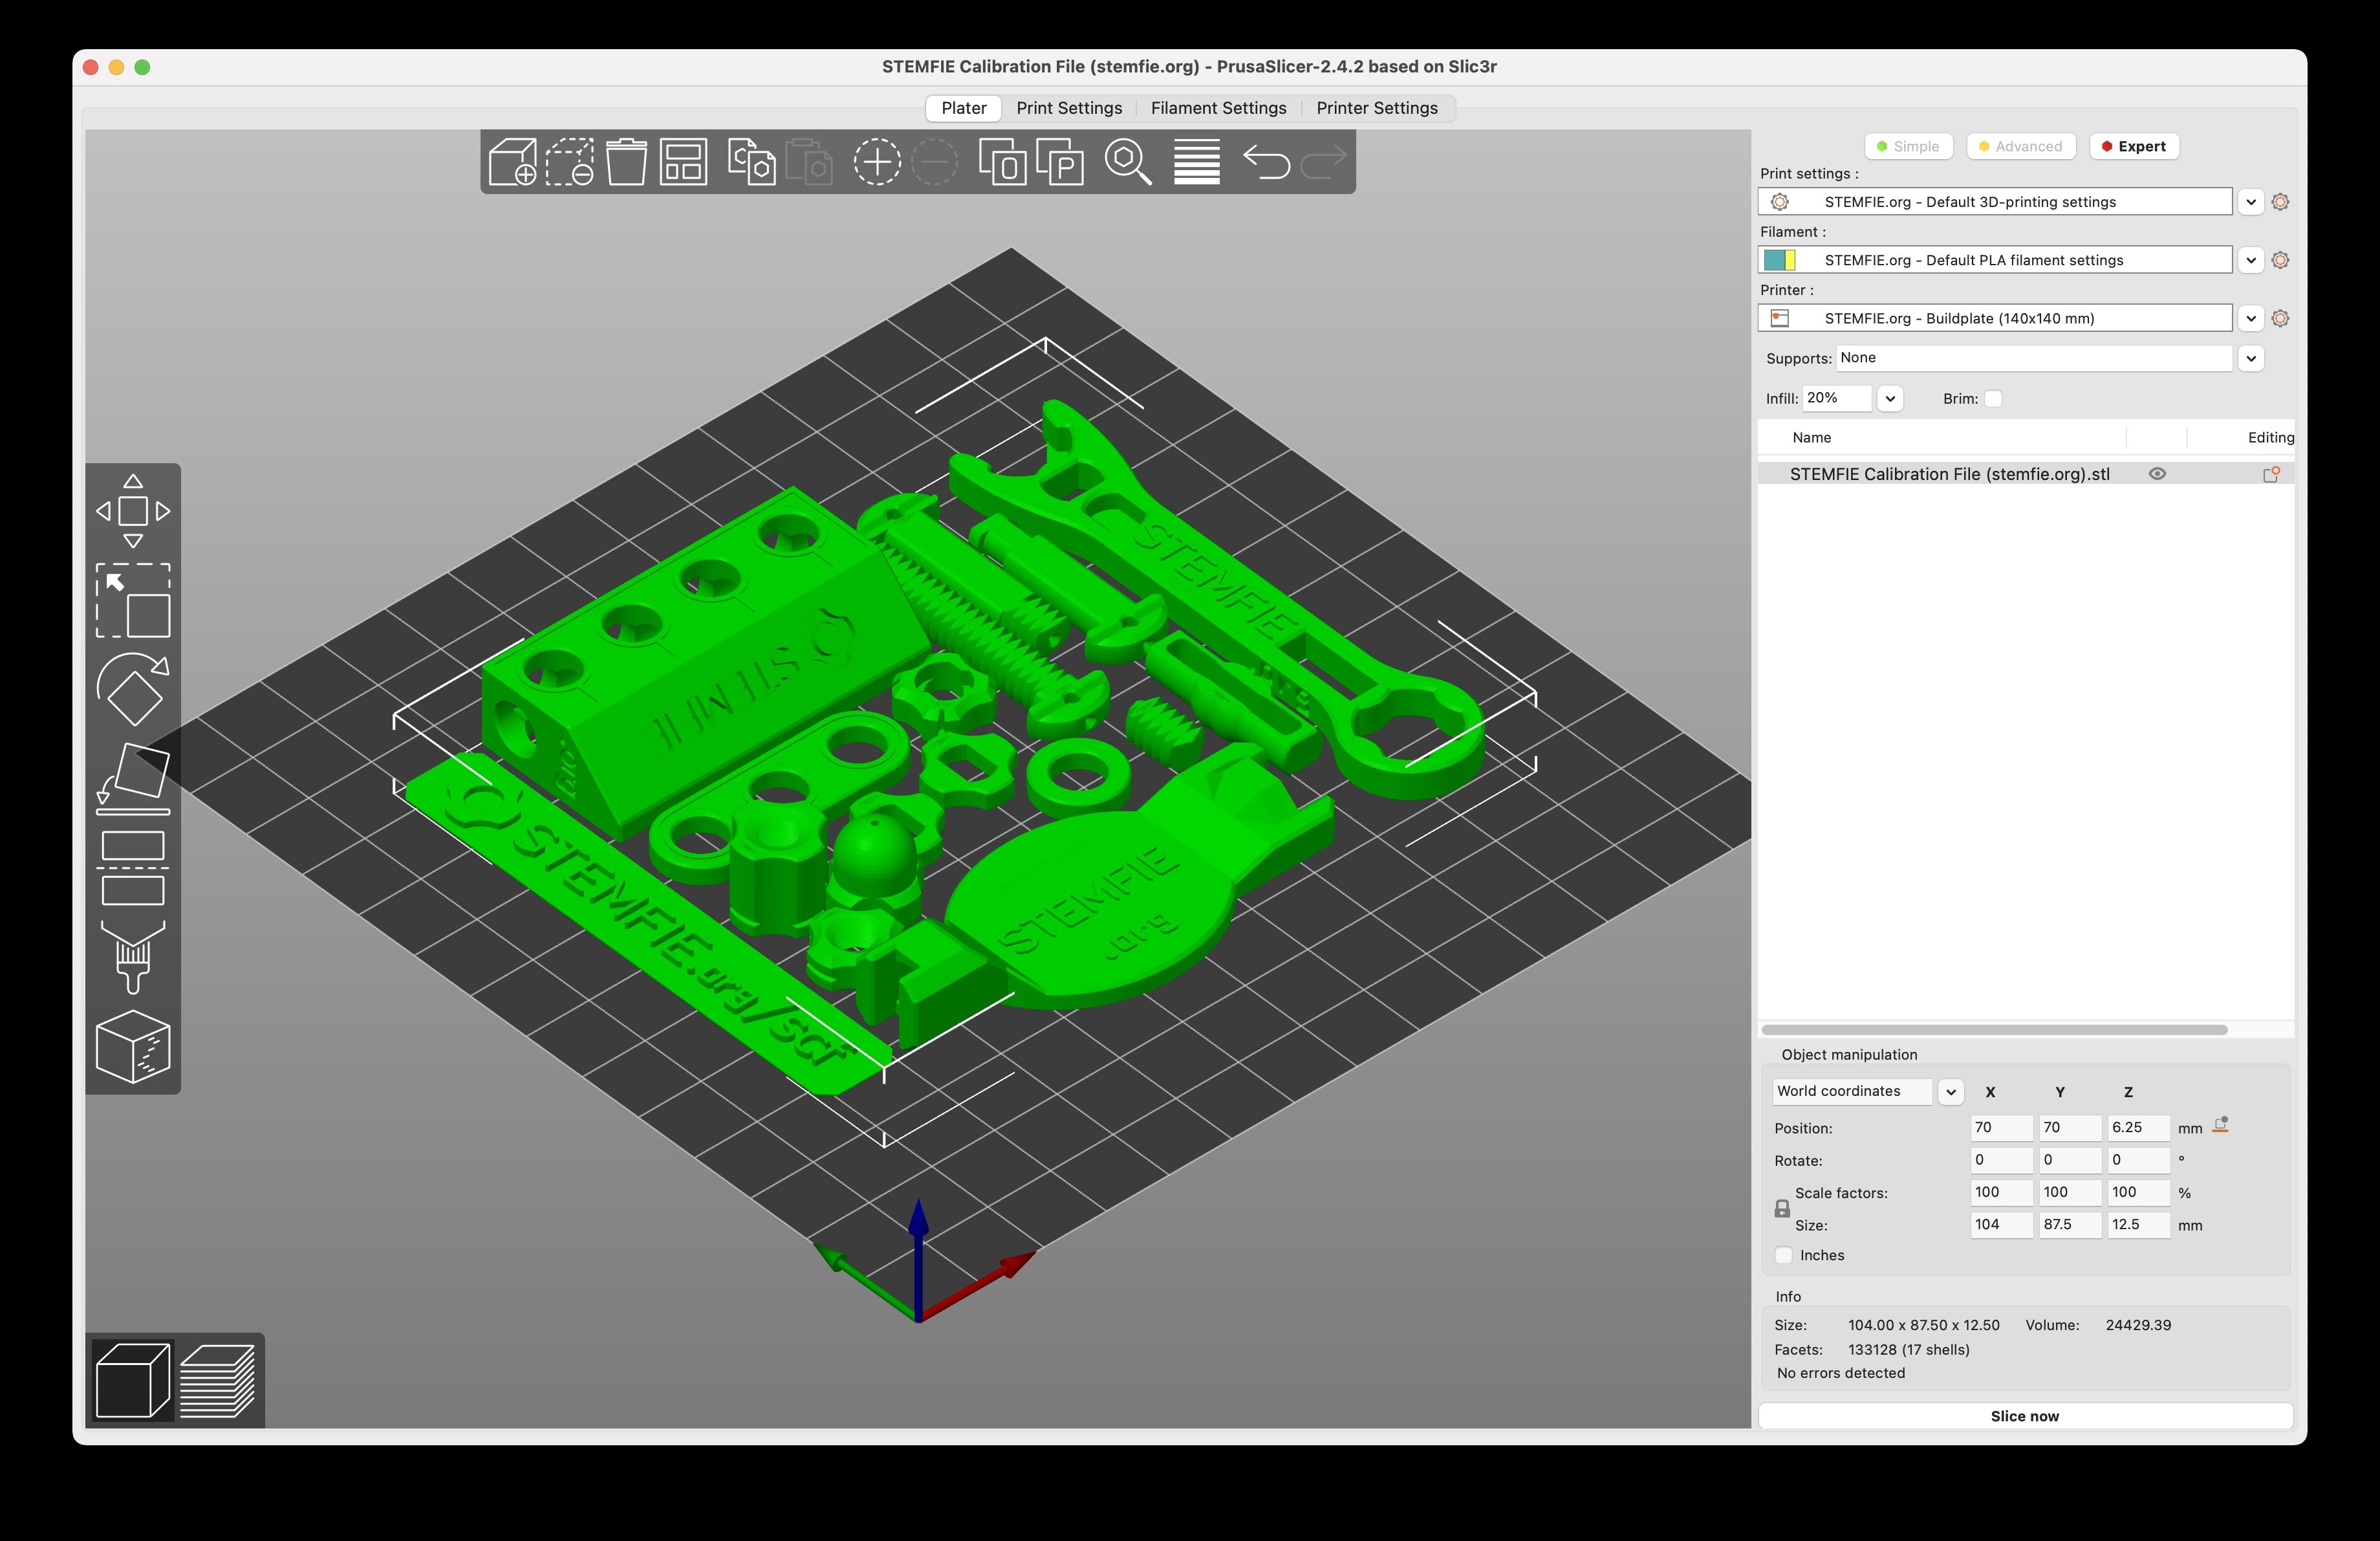2380x1541 pixels.
Task: Click the editing icon on the STL row
Action: pyautogui.click(x=2271, y=474)
